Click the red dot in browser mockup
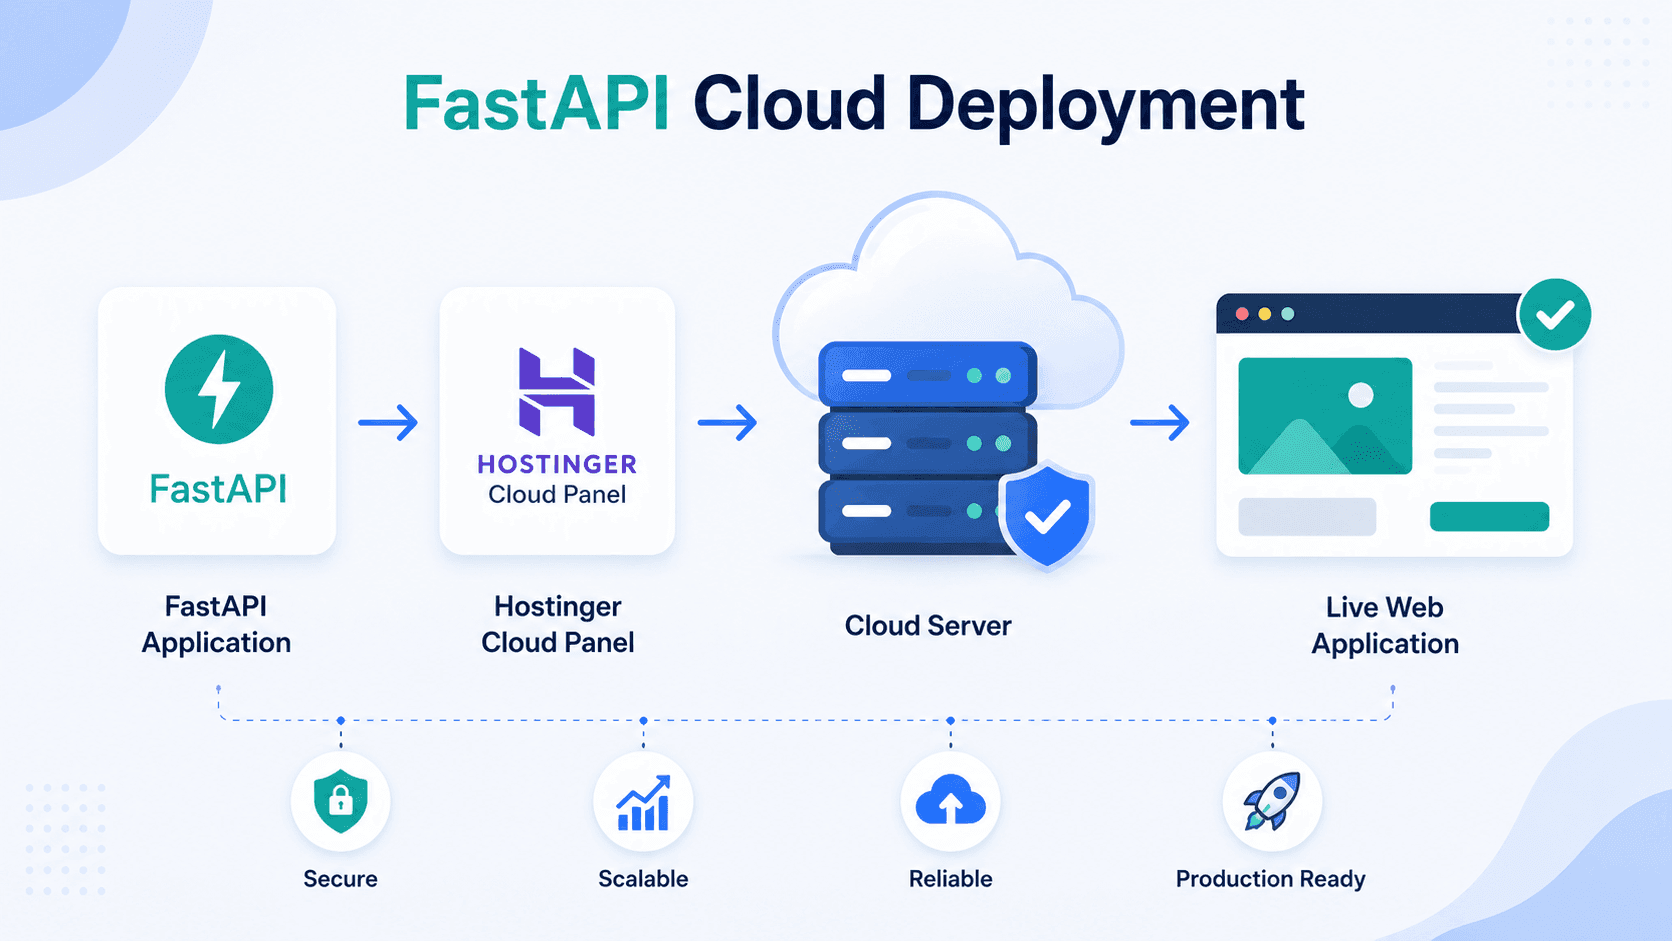This screenshot has height=941, width=1672. [1242, 314]
